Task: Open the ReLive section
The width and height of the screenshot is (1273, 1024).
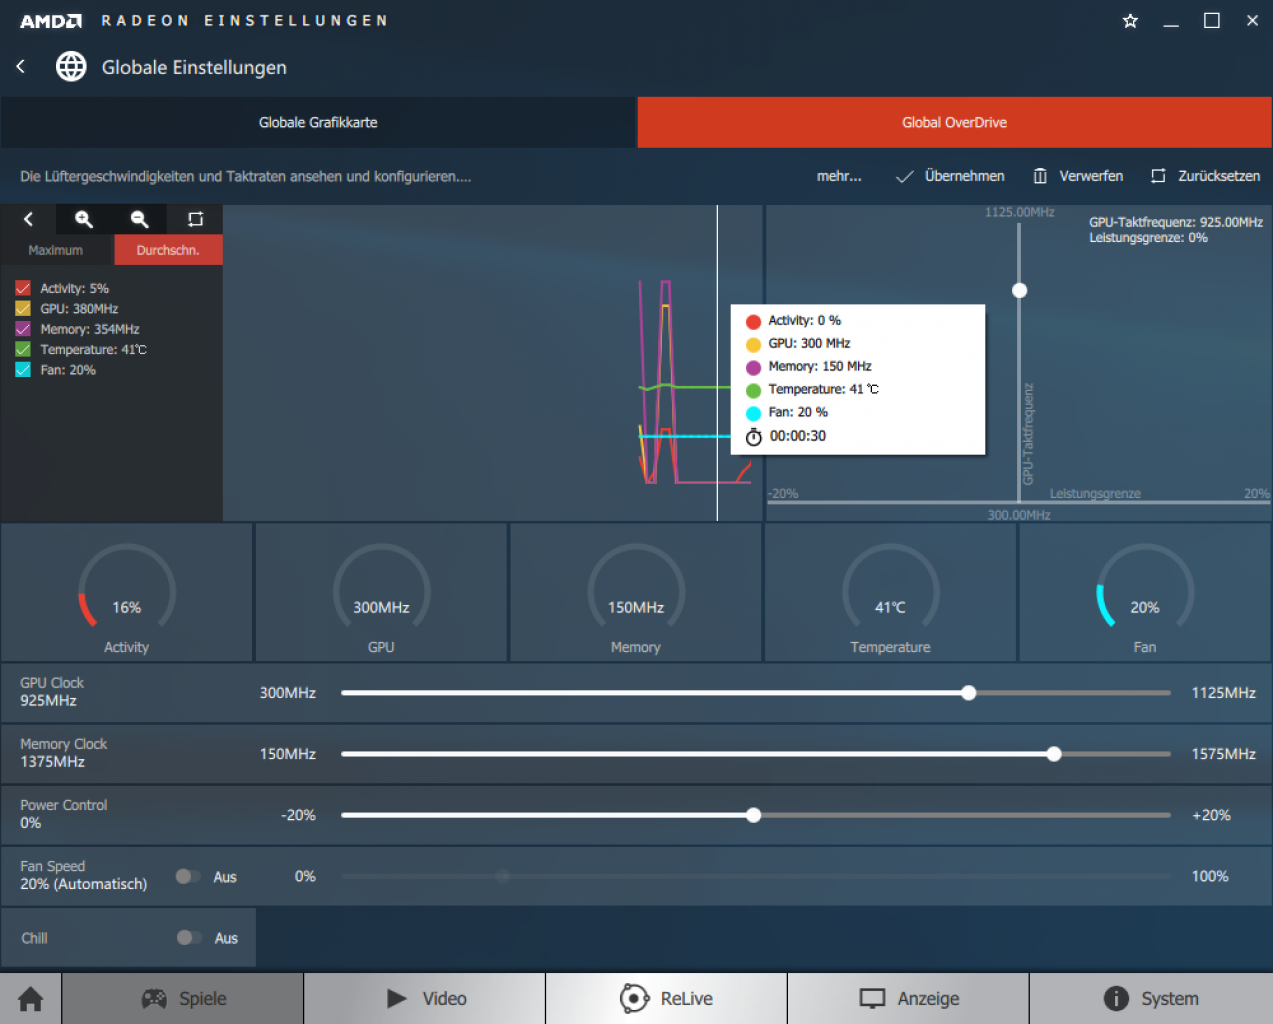Action: (x=667, y=999)
